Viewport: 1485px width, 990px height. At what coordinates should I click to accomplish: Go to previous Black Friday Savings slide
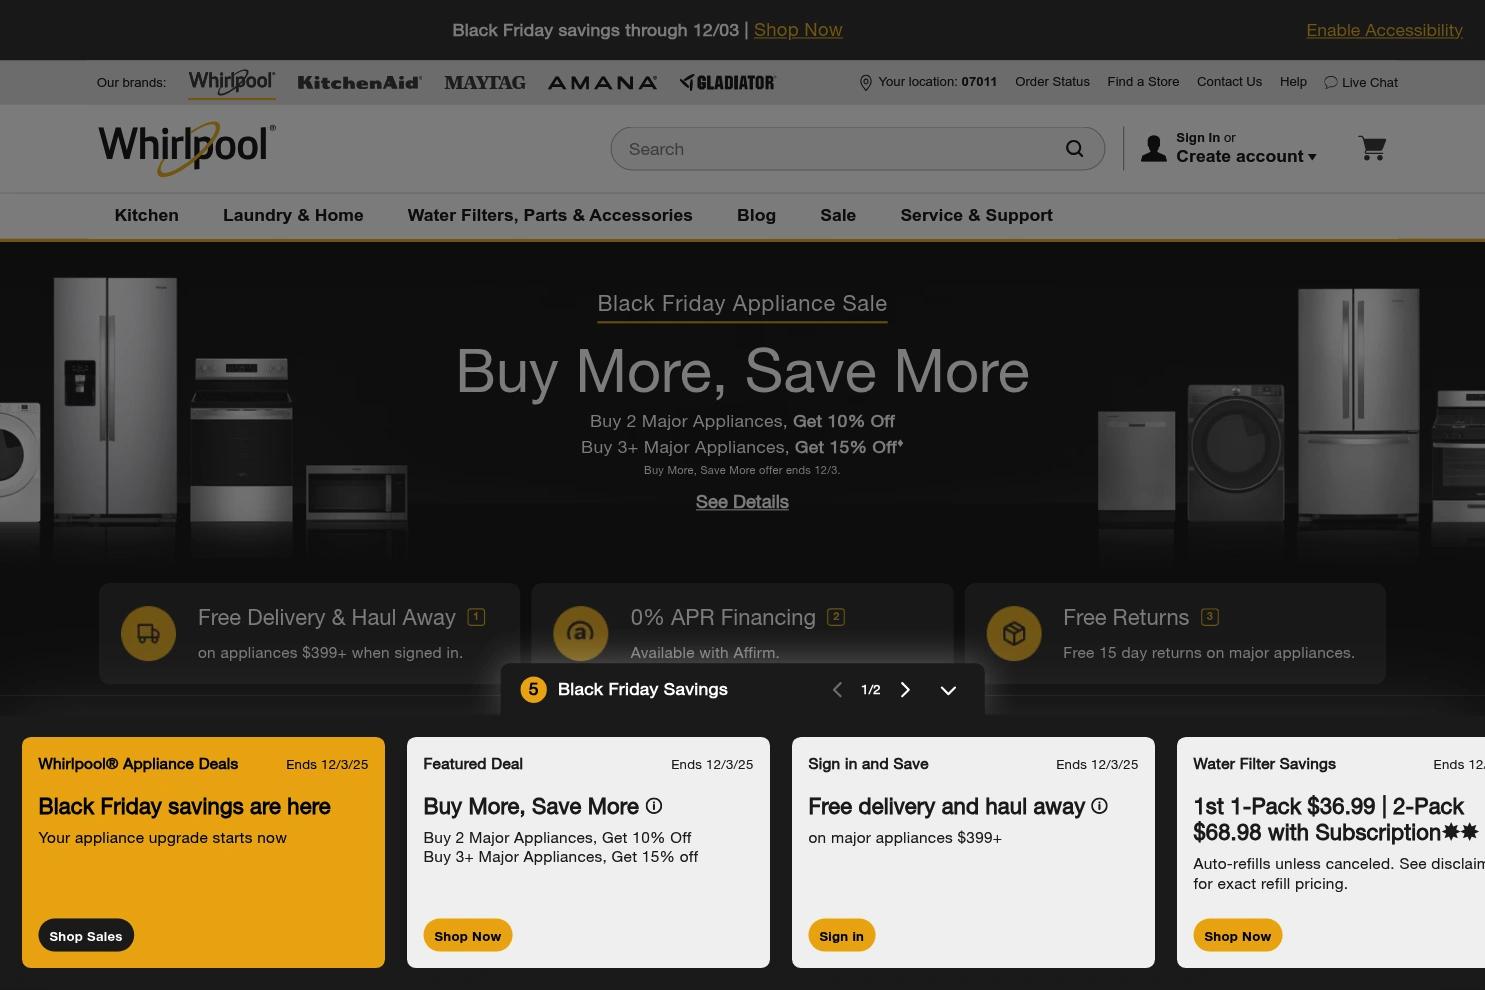click(x=838, y=690)
